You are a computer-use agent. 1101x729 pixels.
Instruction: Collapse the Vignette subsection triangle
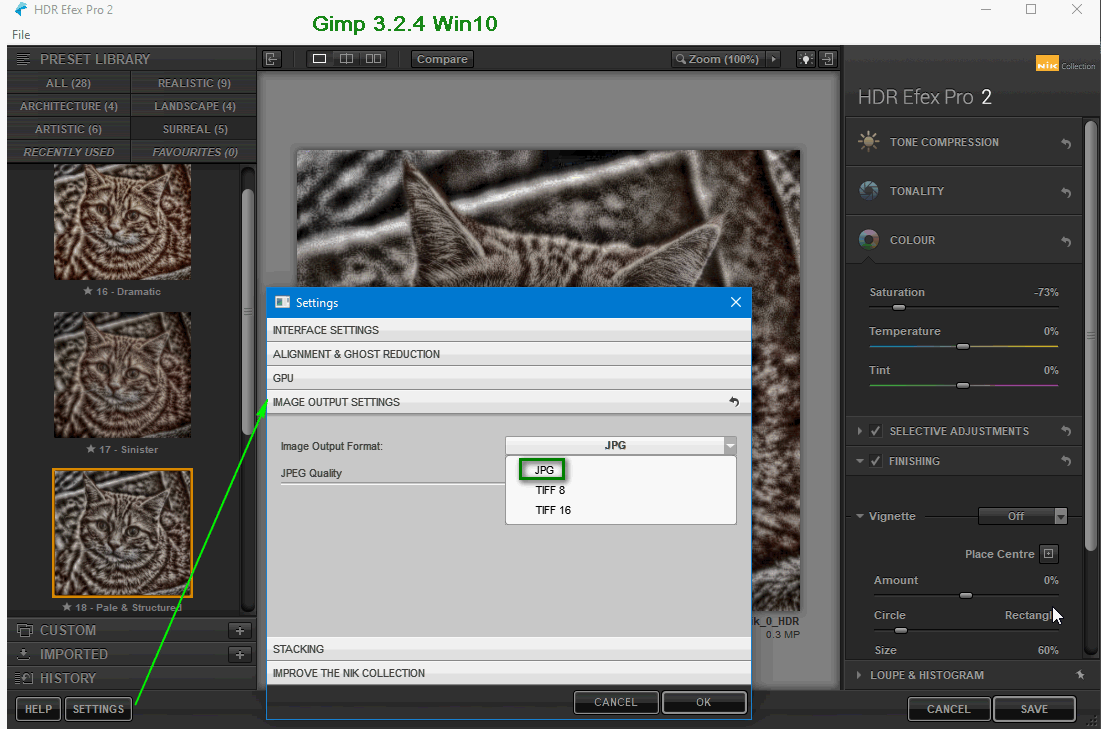click(x=859, y=516)
